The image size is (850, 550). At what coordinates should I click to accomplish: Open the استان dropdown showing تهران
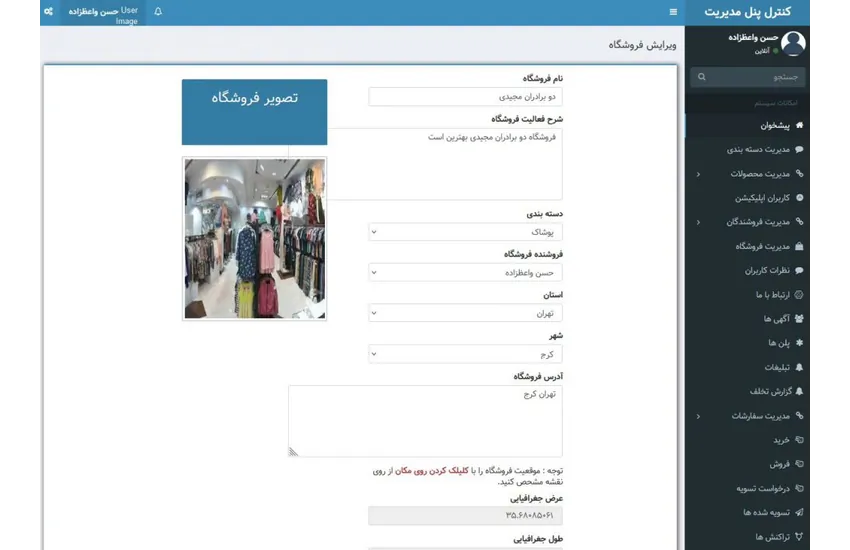tap(465, 313)
